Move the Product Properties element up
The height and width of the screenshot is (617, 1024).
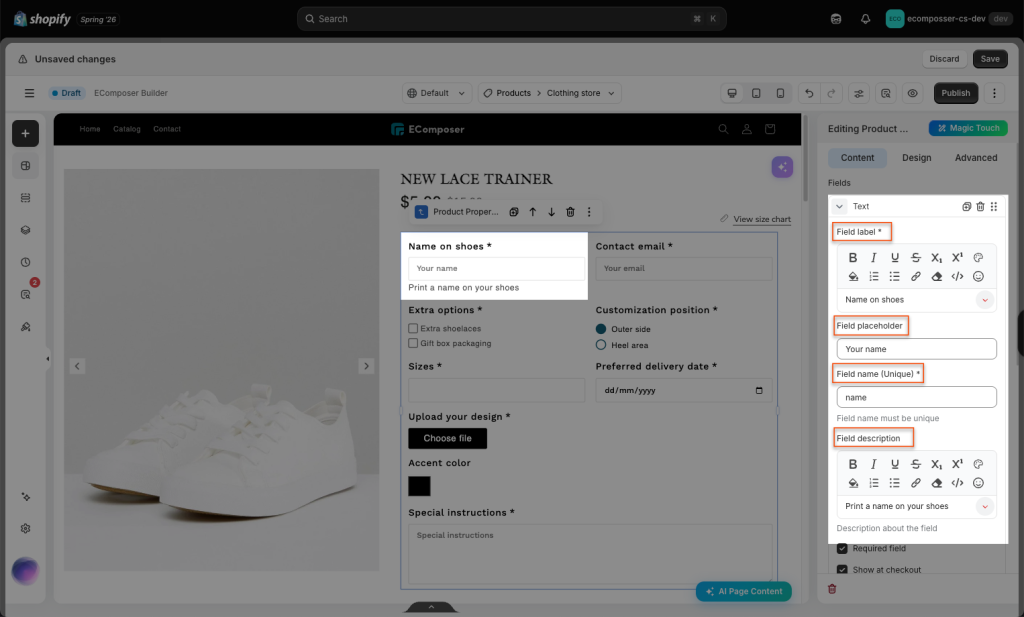533,212
